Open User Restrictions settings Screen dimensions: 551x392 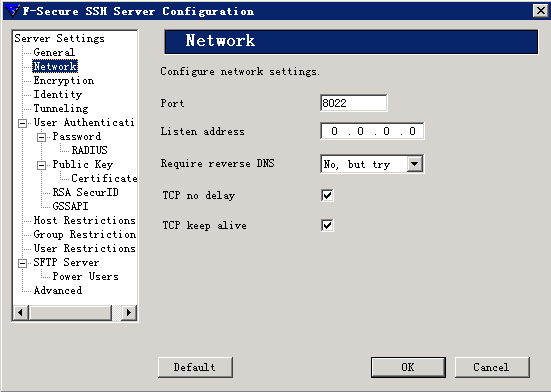pos(84,249)
